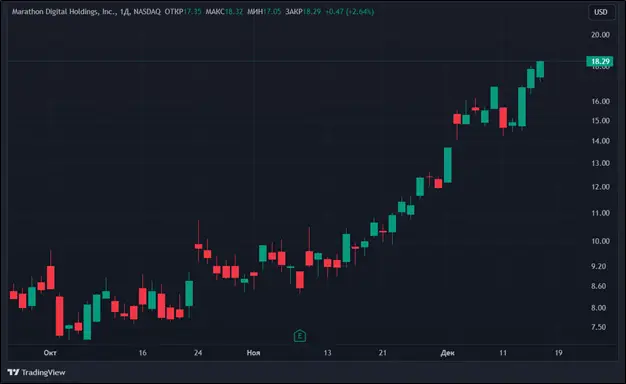Click the ОТКР 17.35 open value
626x384 pixels.
coord(183,12)
